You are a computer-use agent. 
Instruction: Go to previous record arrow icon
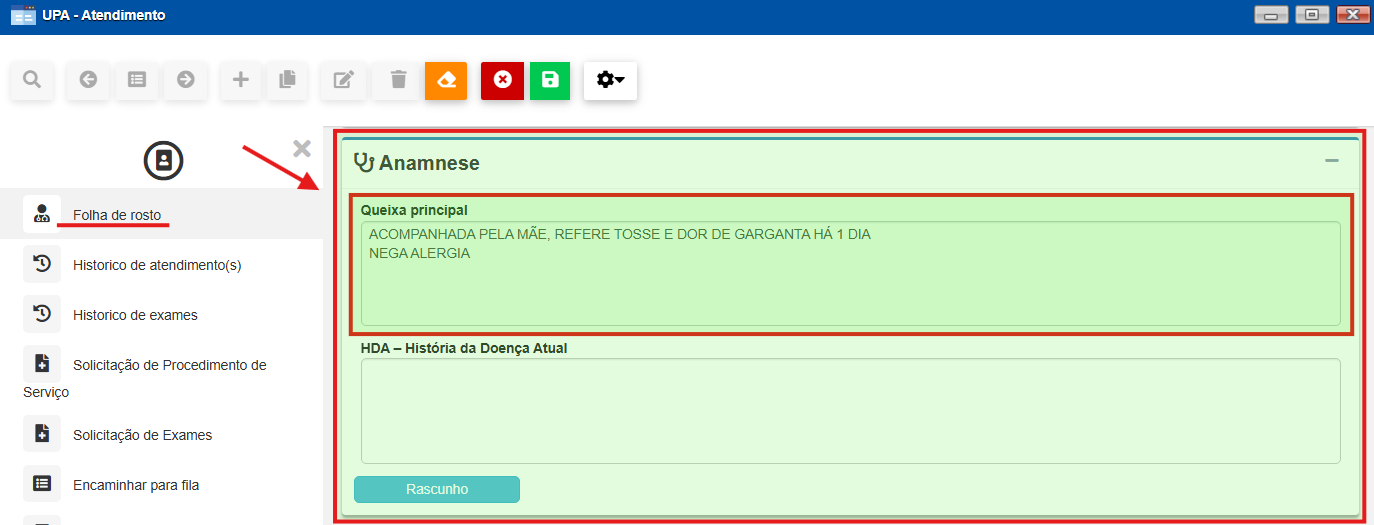click(x=88, y=80)
